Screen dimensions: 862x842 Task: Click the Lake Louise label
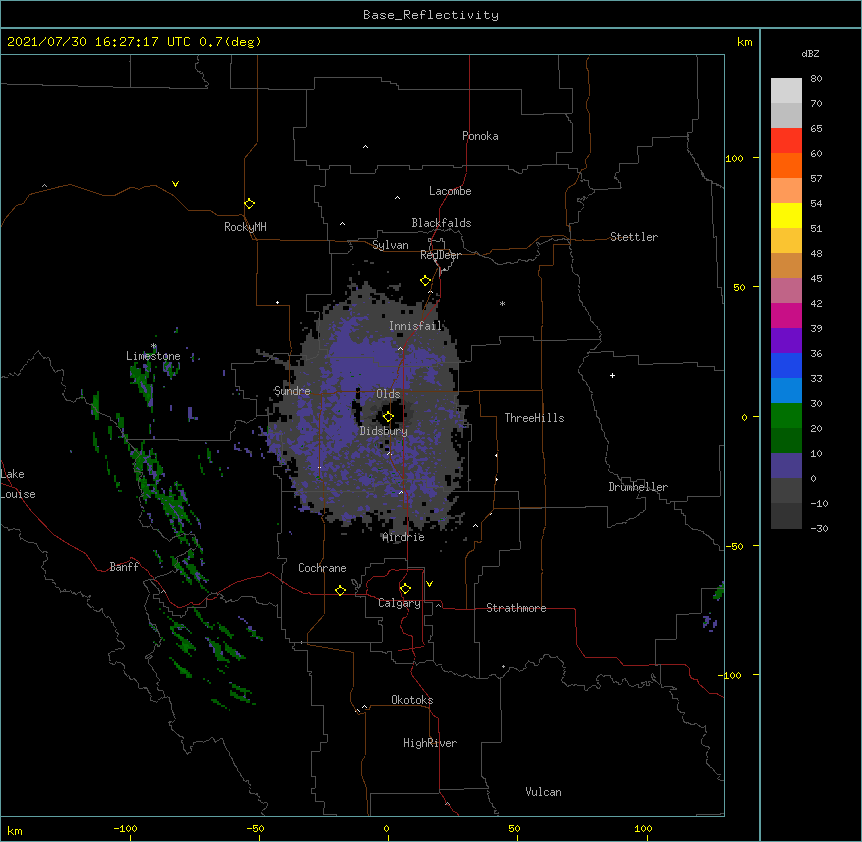click(18, 484)
